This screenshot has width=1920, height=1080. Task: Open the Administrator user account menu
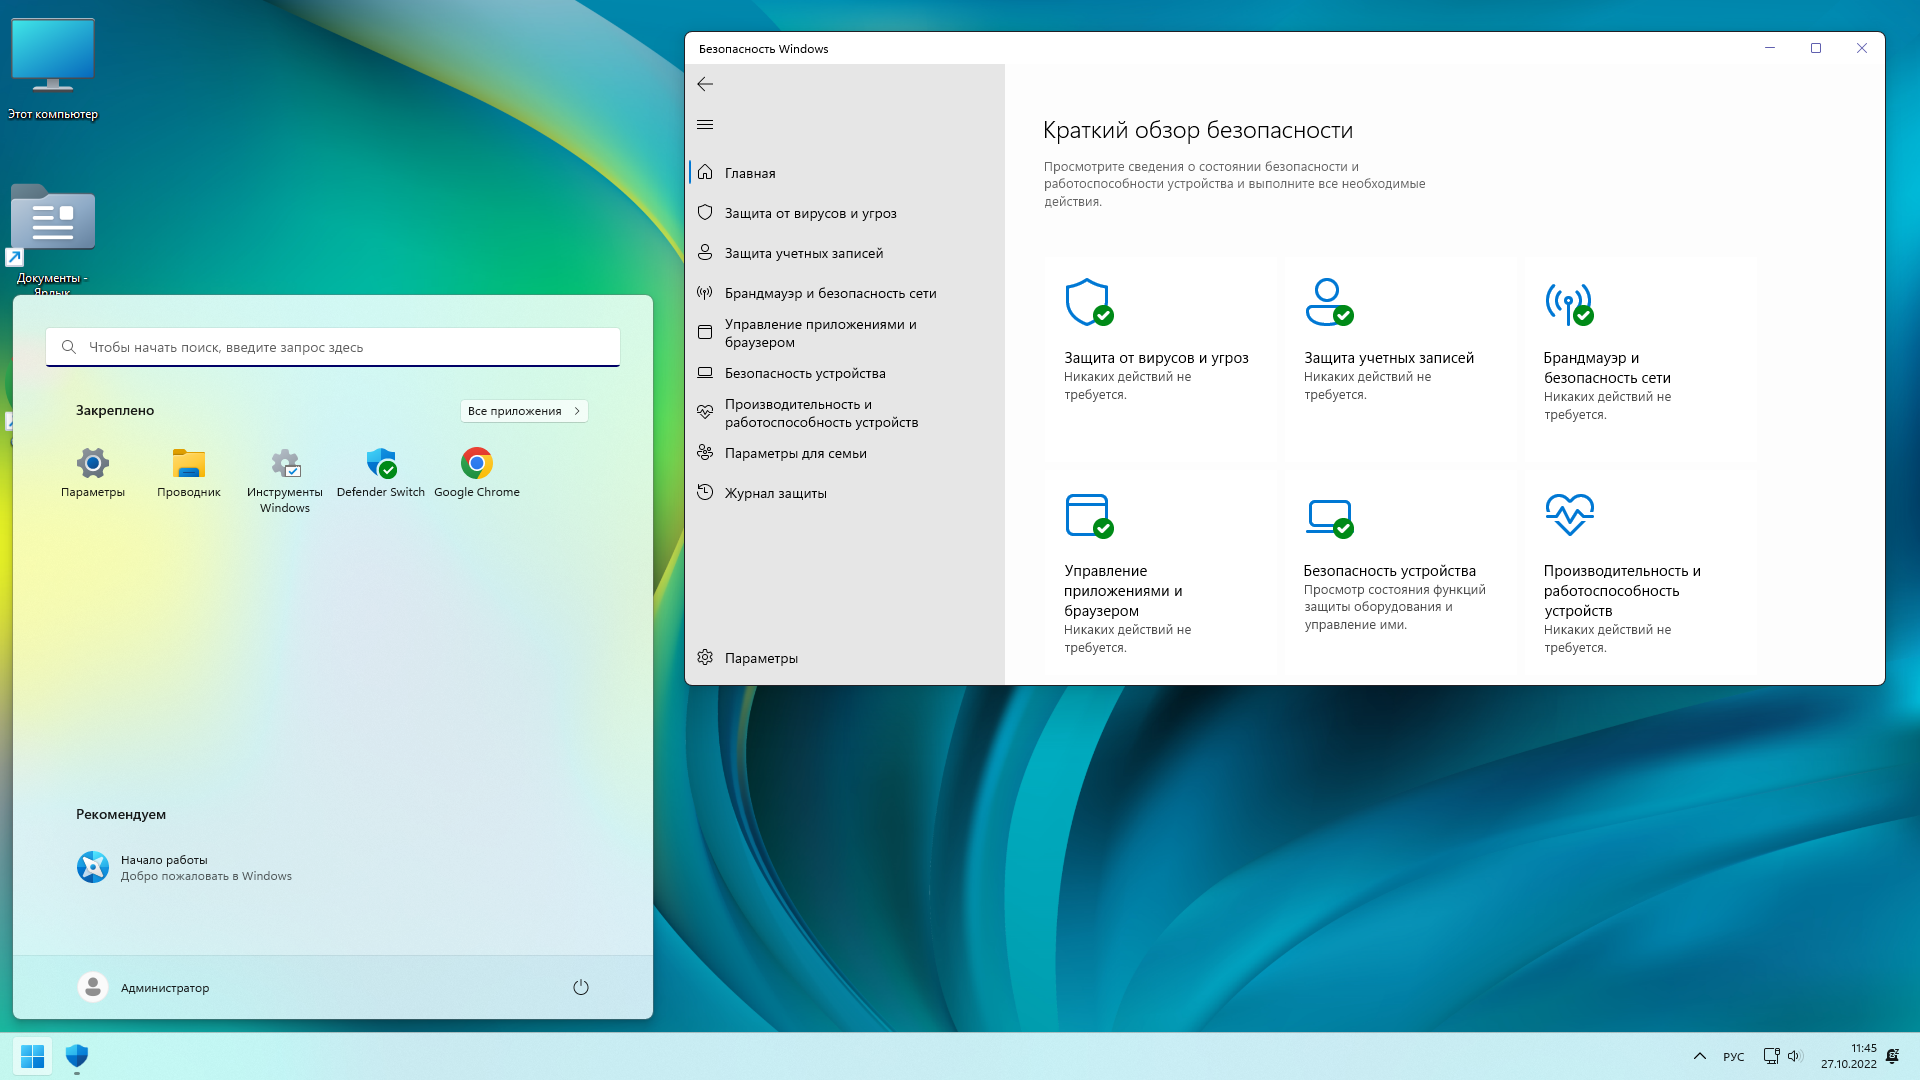click(x=144, y=987)
